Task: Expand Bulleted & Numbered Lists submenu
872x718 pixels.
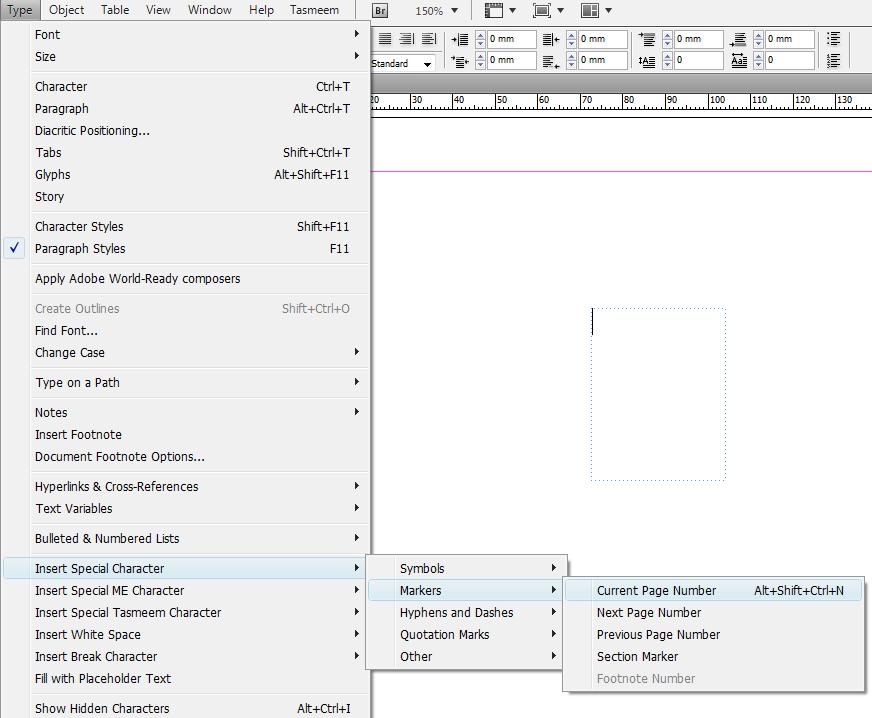Action: (186, 538)
